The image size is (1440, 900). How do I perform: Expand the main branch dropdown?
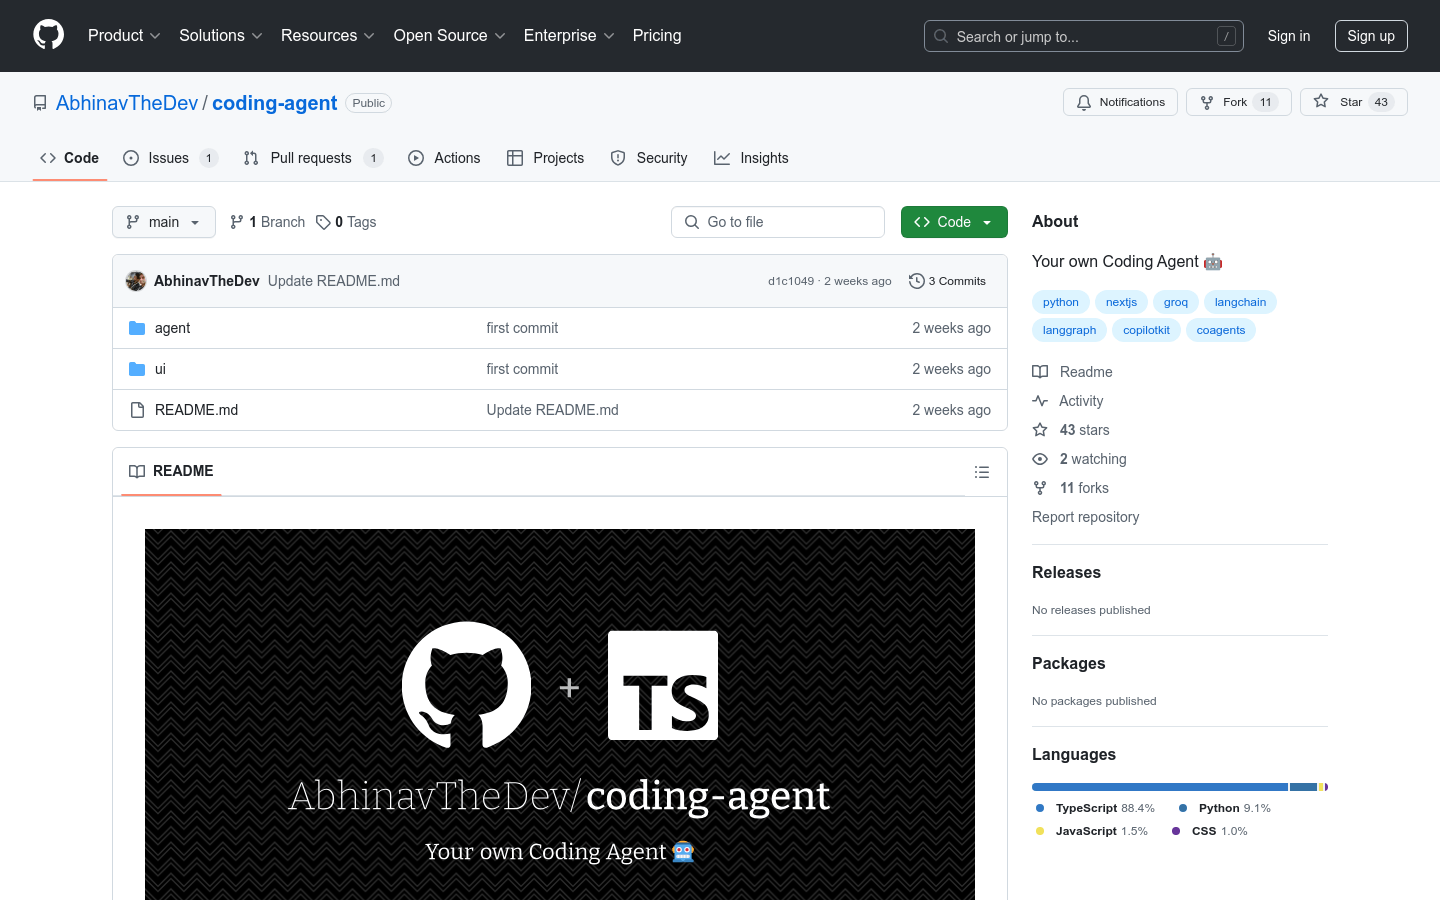pyautogui.click(x=163, y=221)
